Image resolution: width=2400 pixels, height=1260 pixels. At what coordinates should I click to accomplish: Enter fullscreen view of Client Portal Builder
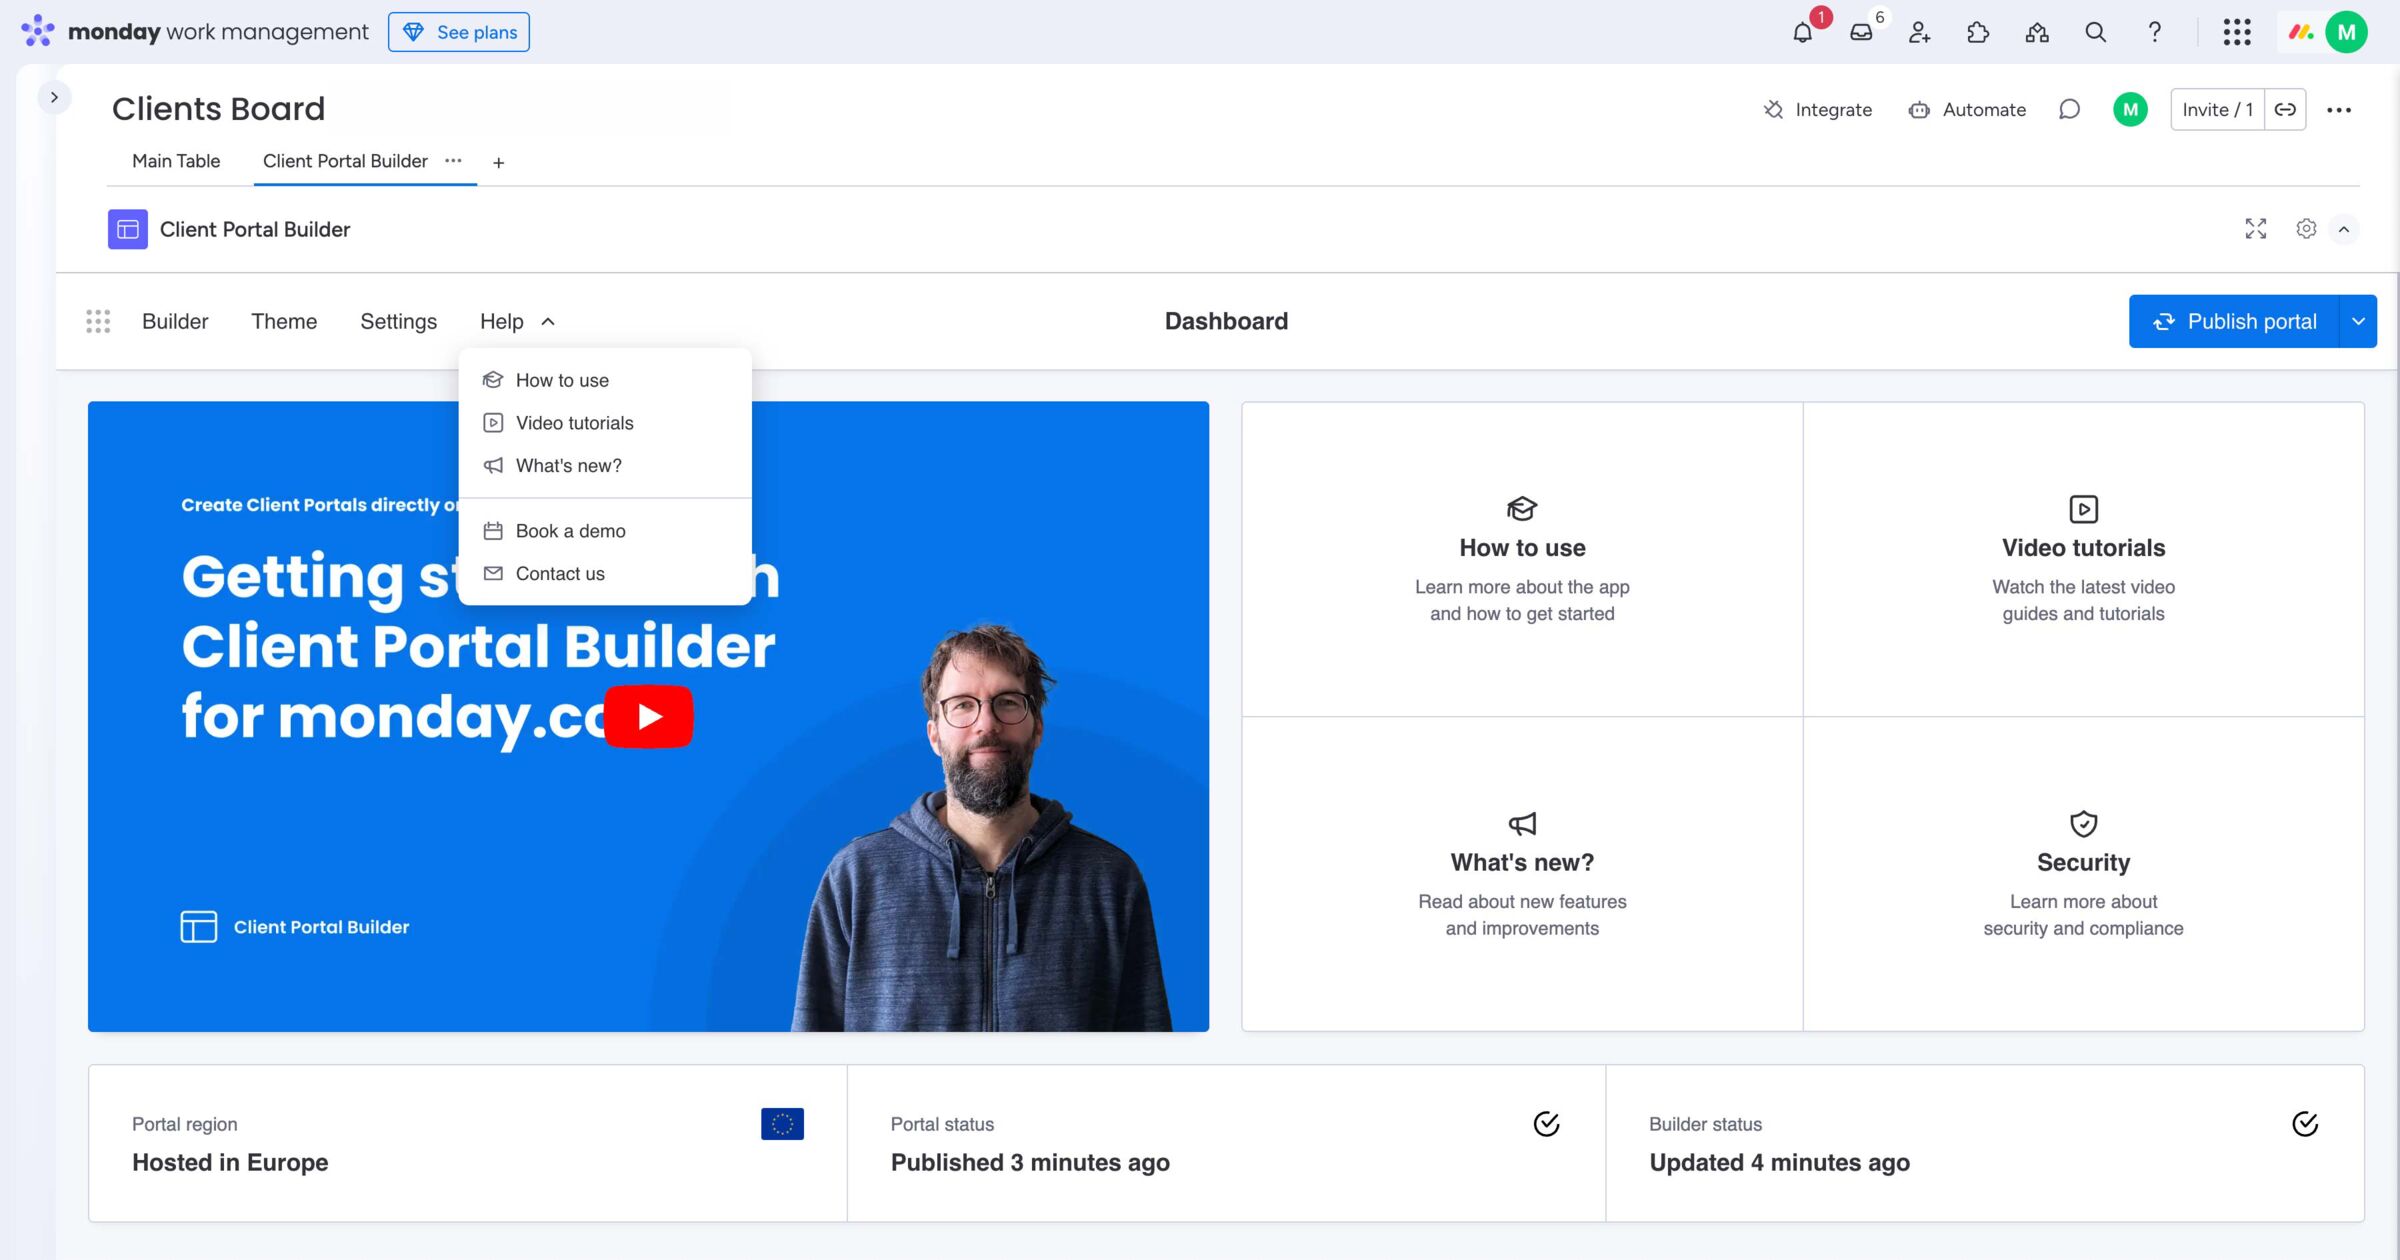pyautogui.click(x=2255, y=229)
